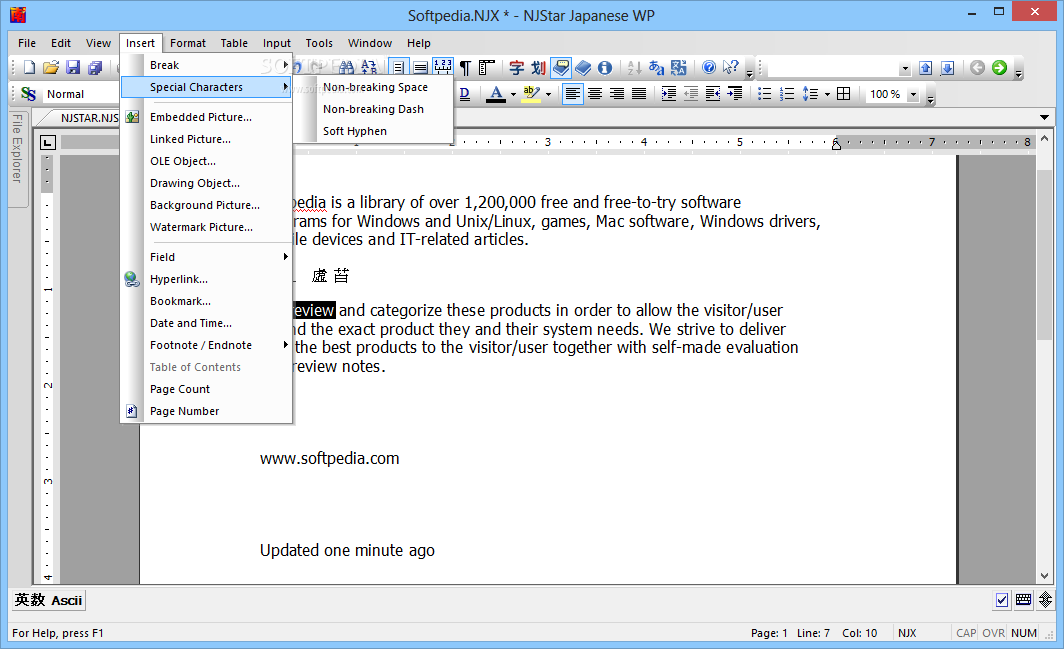Click the Save All icon

point(95,67)
